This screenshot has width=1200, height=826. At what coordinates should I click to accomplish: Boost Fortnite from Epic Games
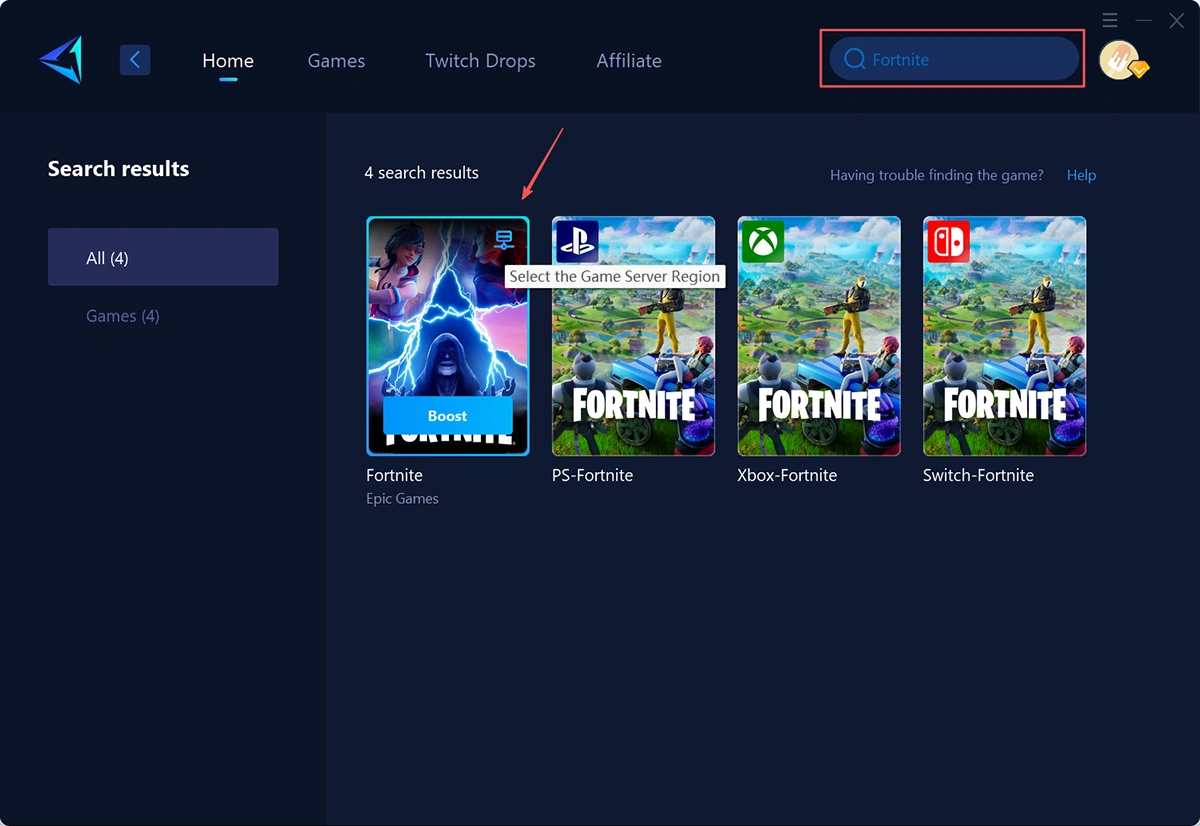(x=447, y=415)
